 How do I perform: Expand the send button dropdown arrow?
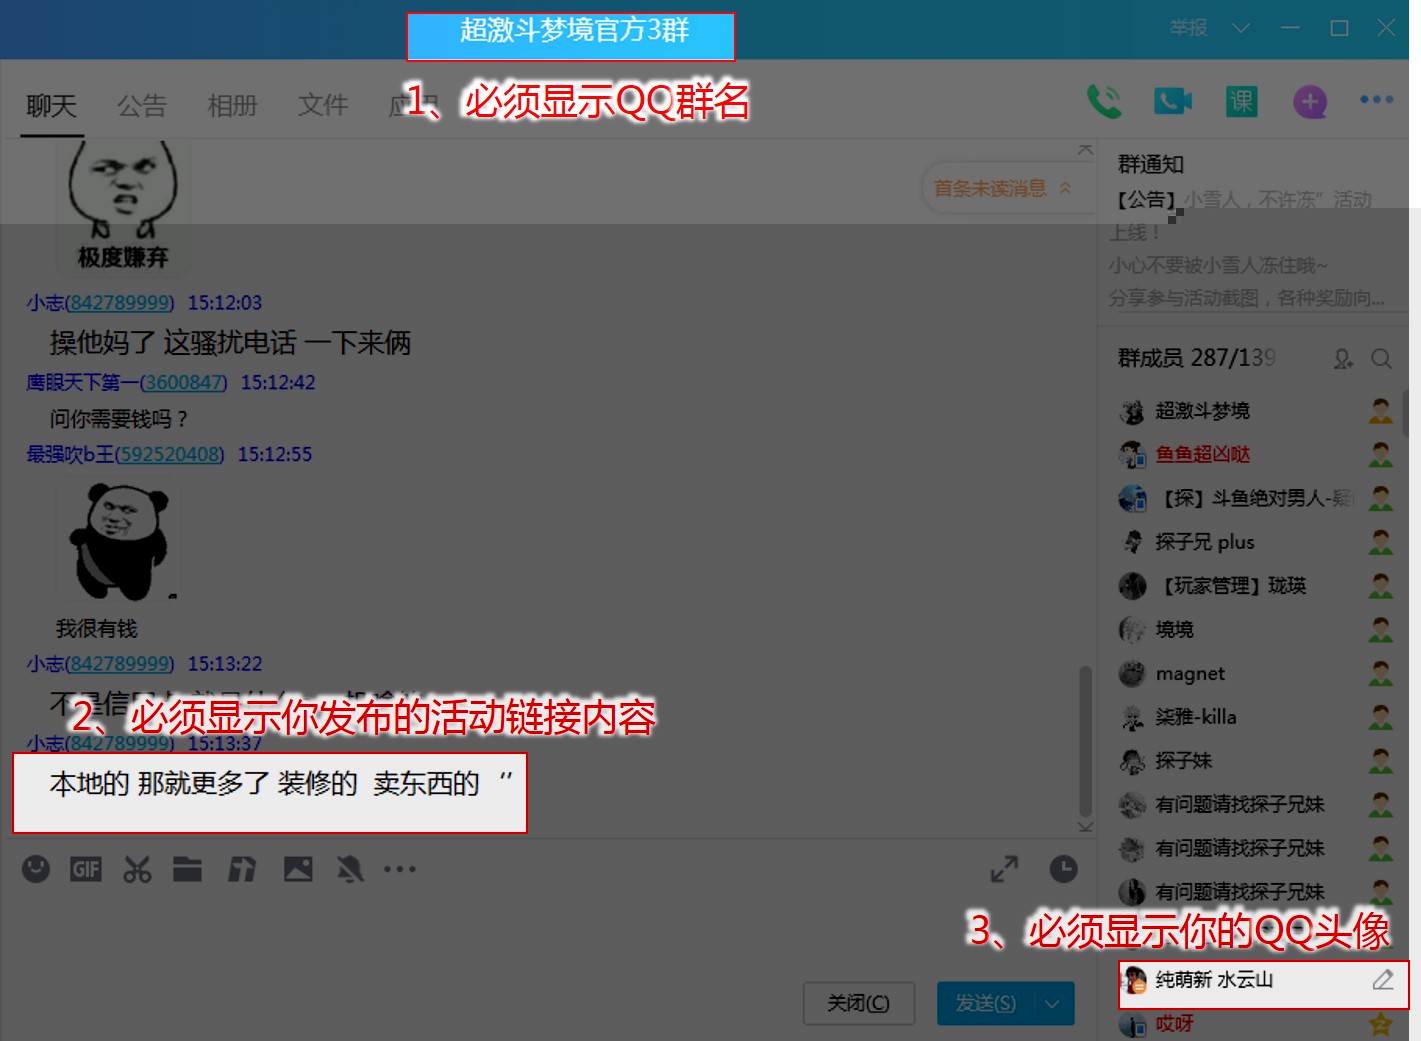tap(1052, 1004)
